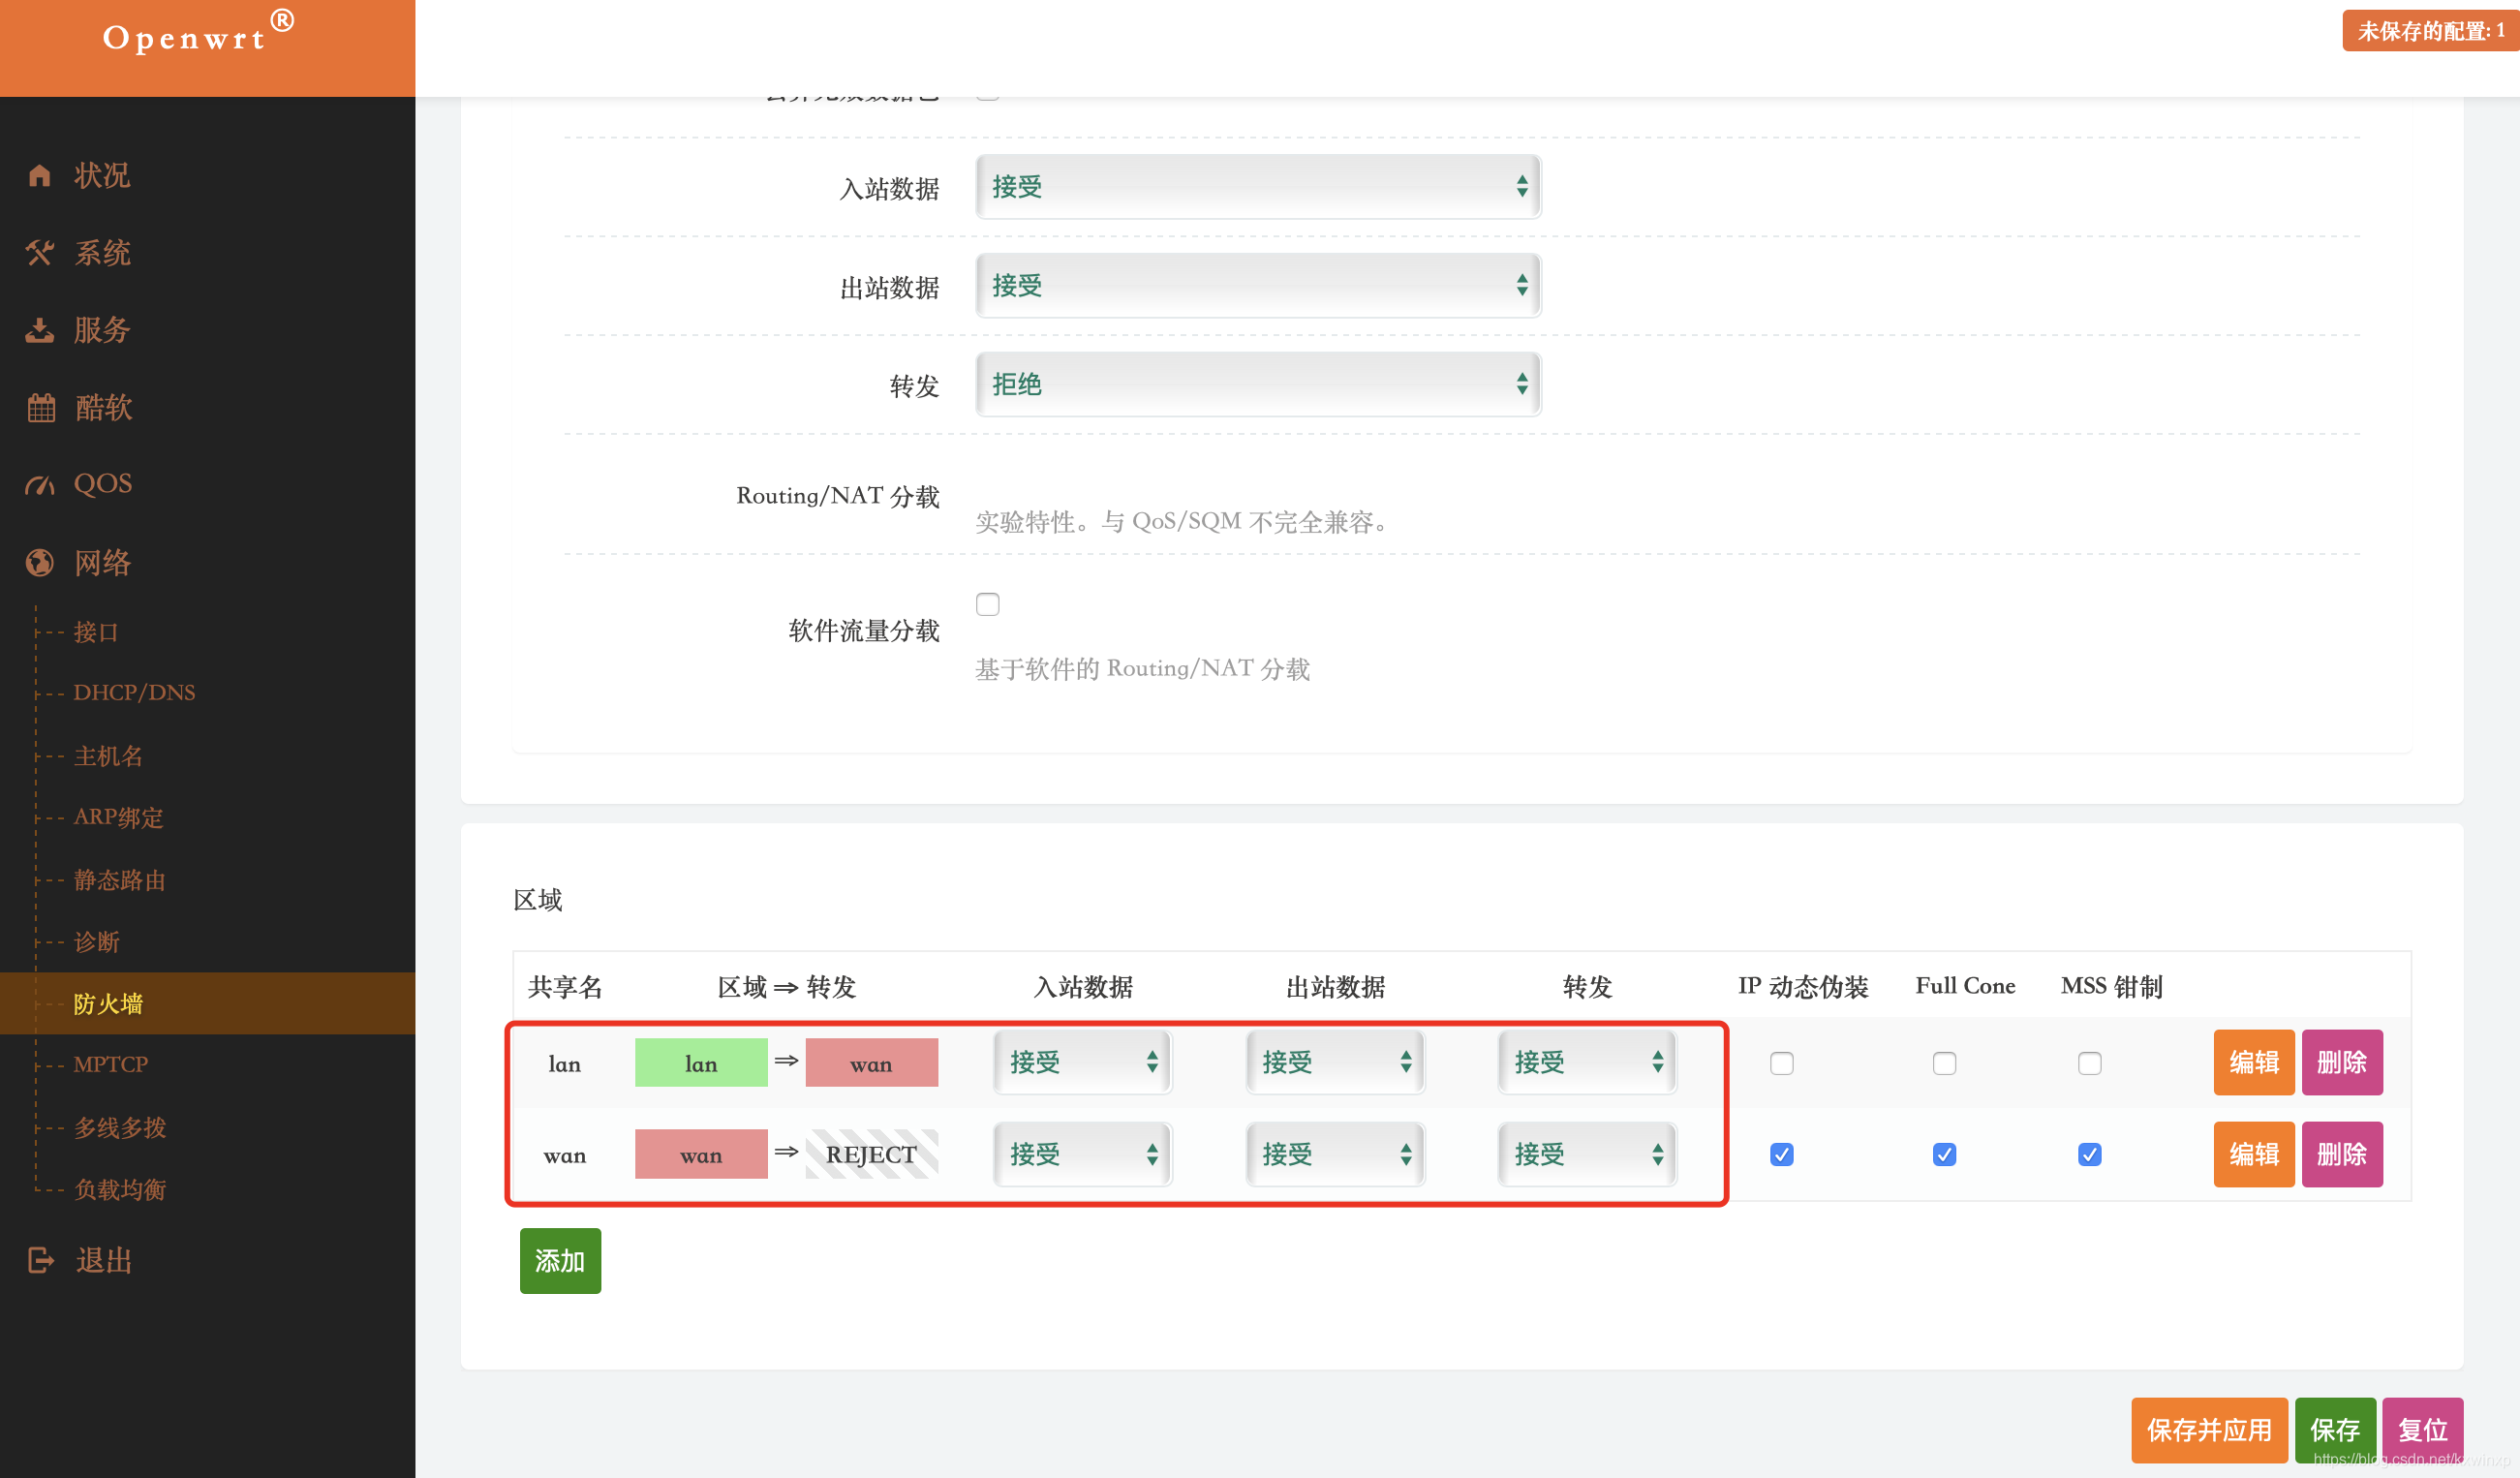
Task: Click the Full Cone column header
Action: 1965,986
